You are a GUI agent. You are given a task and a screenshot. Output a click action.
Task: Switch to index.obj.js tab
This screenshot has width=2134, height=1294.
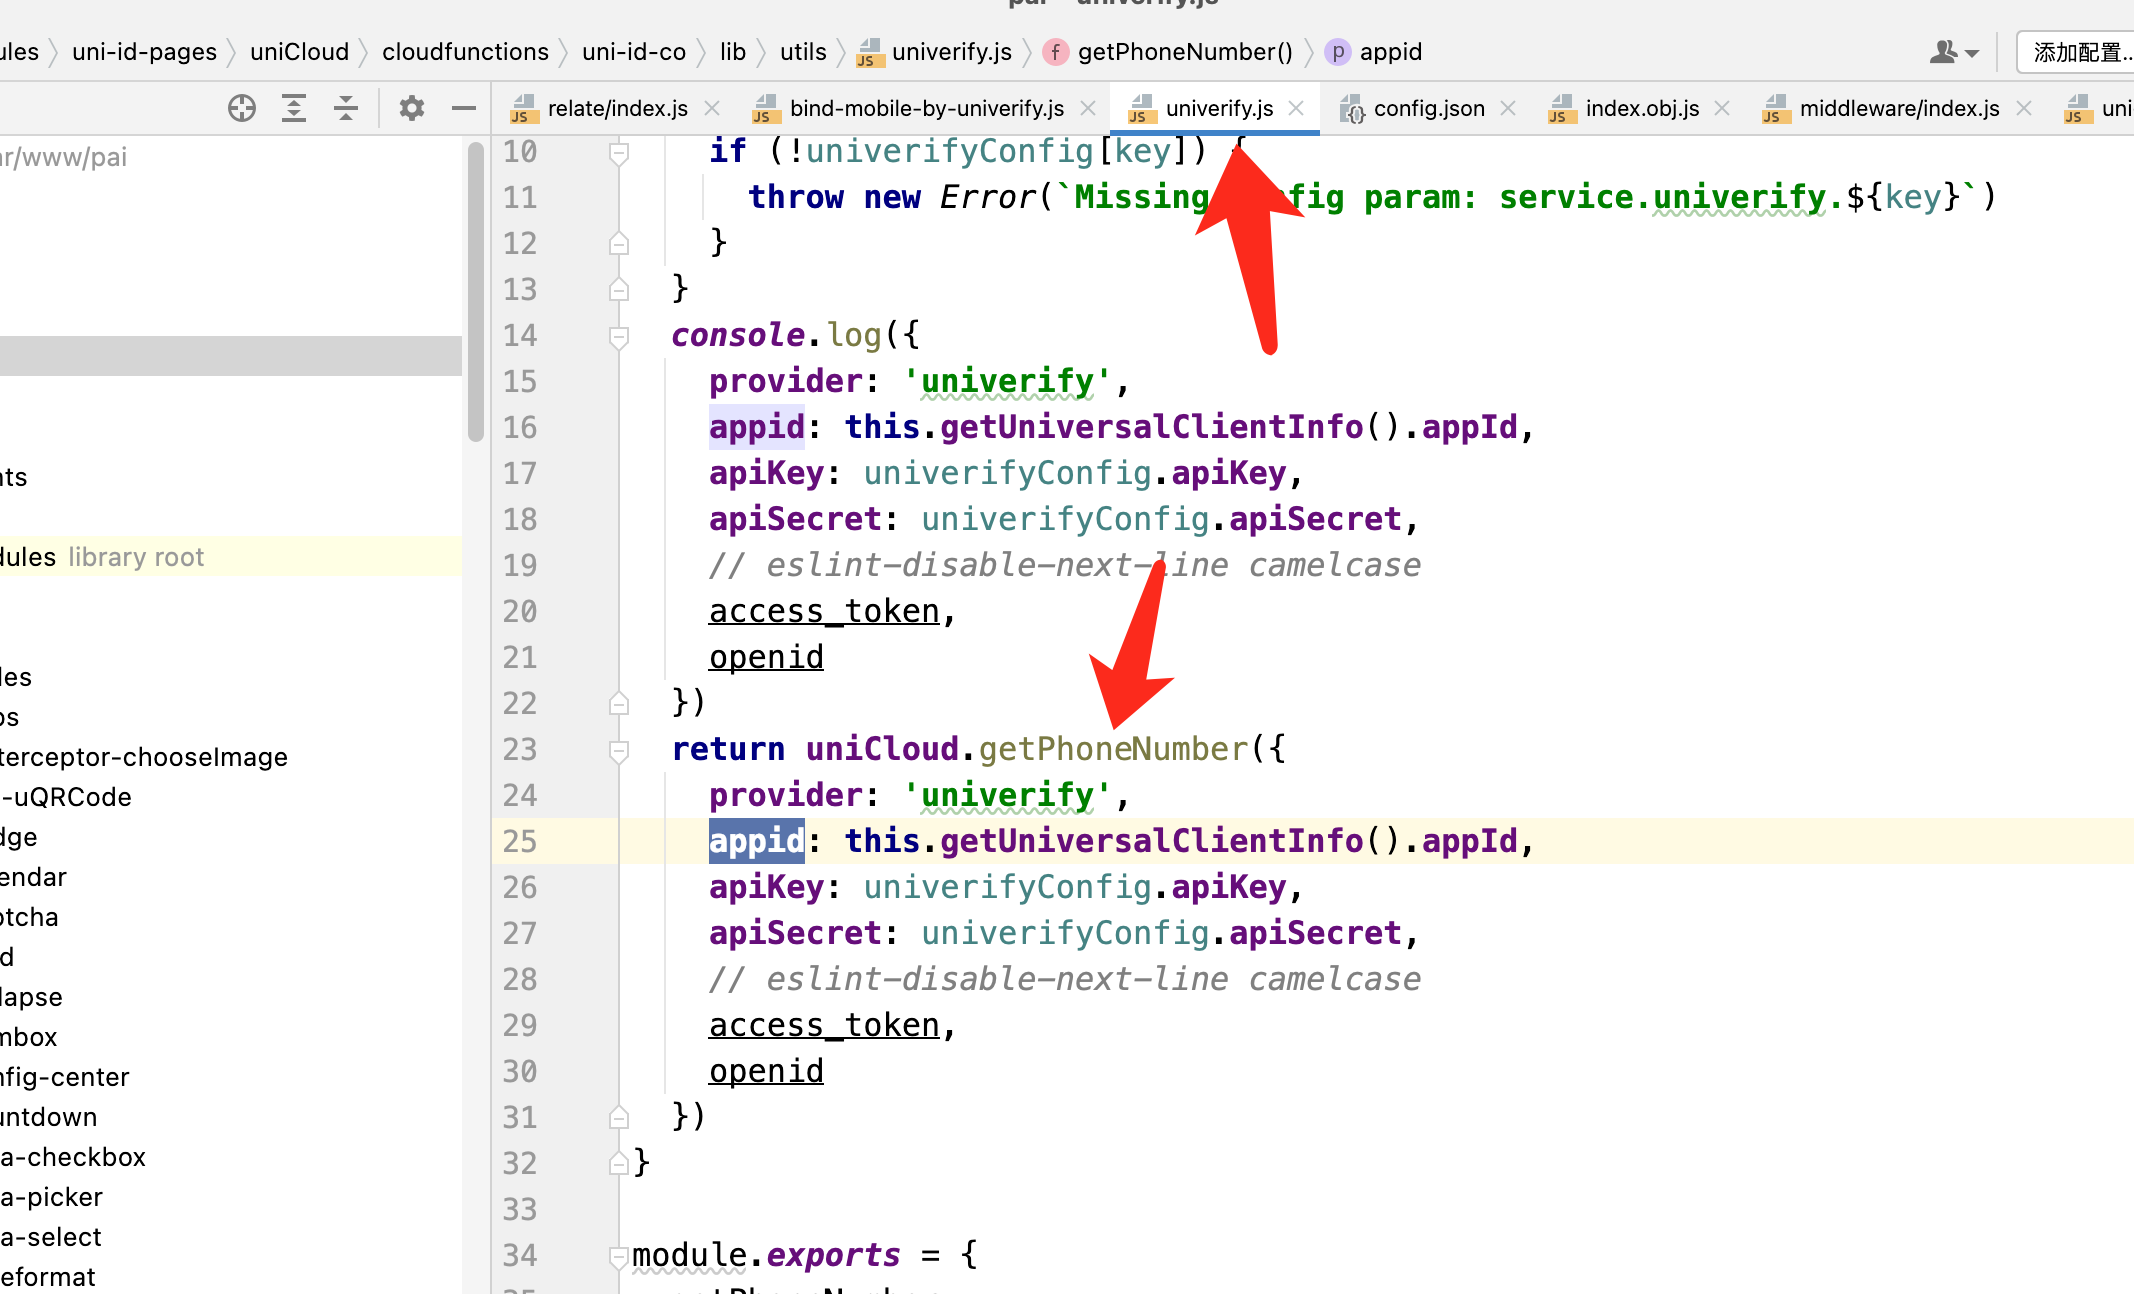(x=1641, y=108)
